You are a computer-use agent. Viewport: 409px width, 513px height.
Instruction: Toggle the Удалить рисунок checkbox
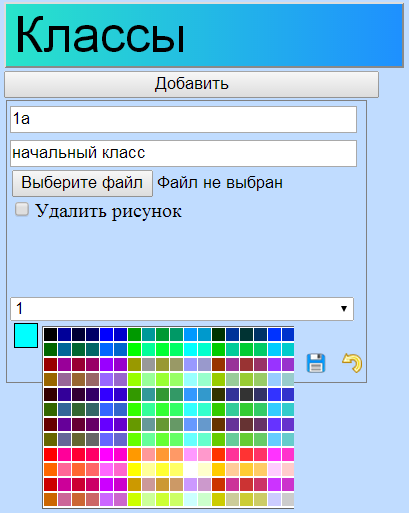point(22,210)
